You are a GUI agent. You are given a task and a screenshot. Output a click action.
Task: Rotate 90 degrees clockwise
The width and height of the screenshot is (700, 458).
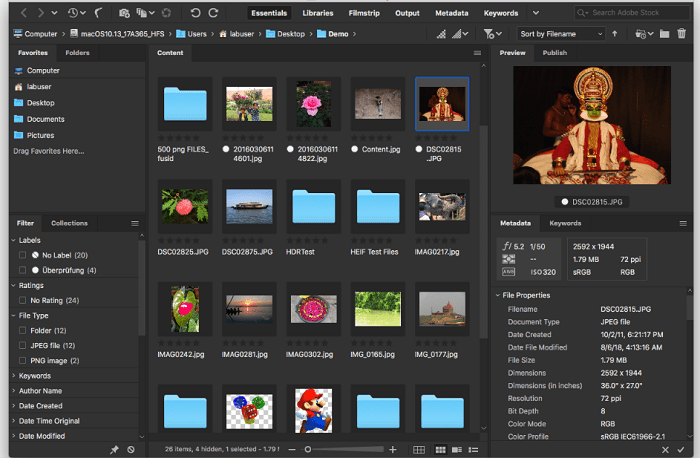213,13
